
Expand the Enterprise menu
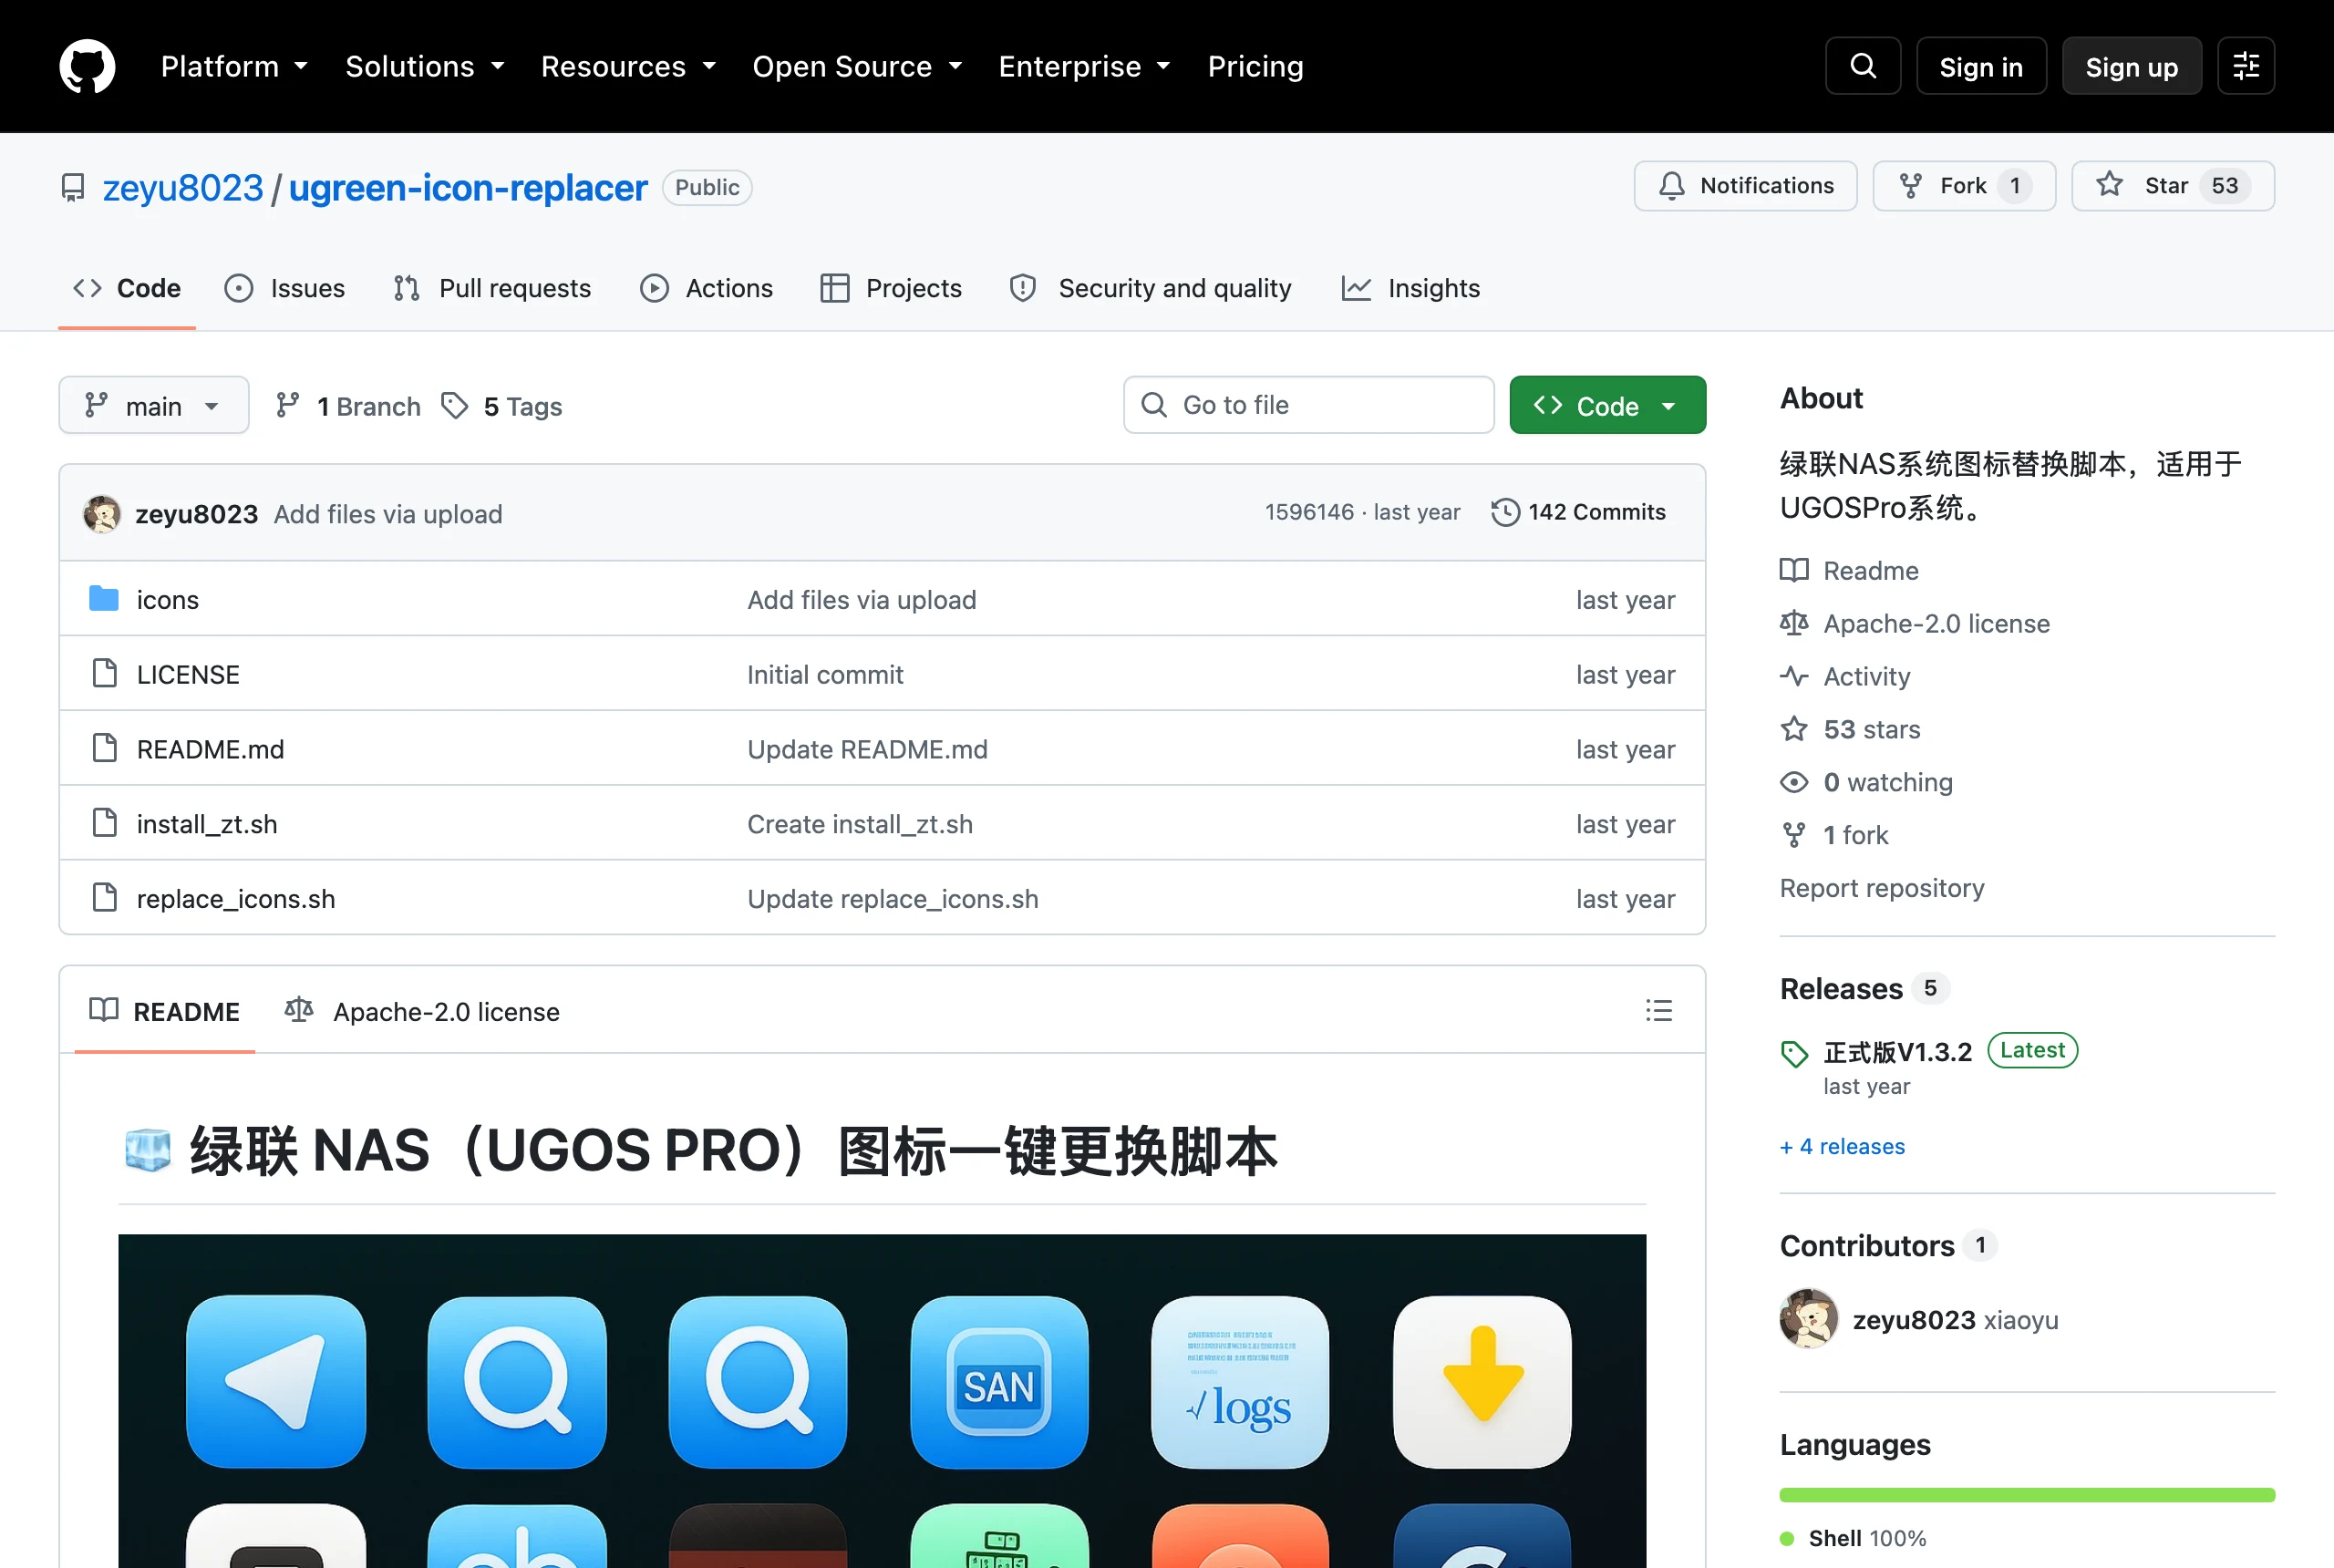pyautogui.click(x=1084, y=66)
